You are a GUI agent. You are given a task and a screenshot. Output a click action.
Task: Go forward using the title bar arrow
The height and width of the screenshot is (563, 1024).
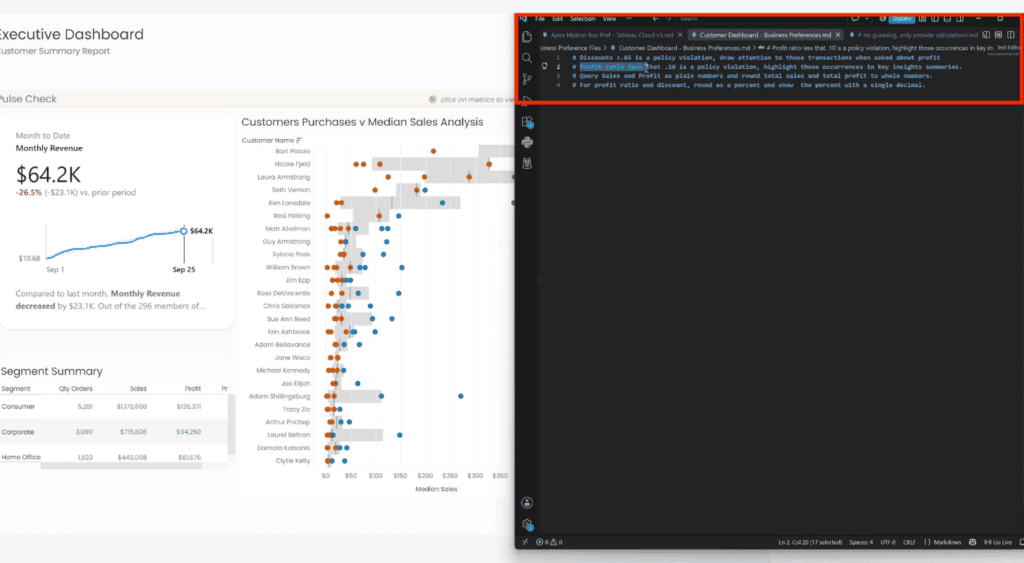[x=667, y=19]
